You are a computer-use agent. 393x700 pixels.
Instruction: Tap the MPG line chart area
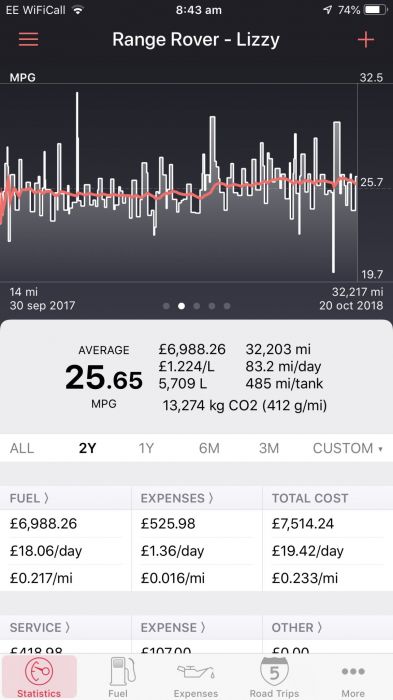[x=179, y=182]
